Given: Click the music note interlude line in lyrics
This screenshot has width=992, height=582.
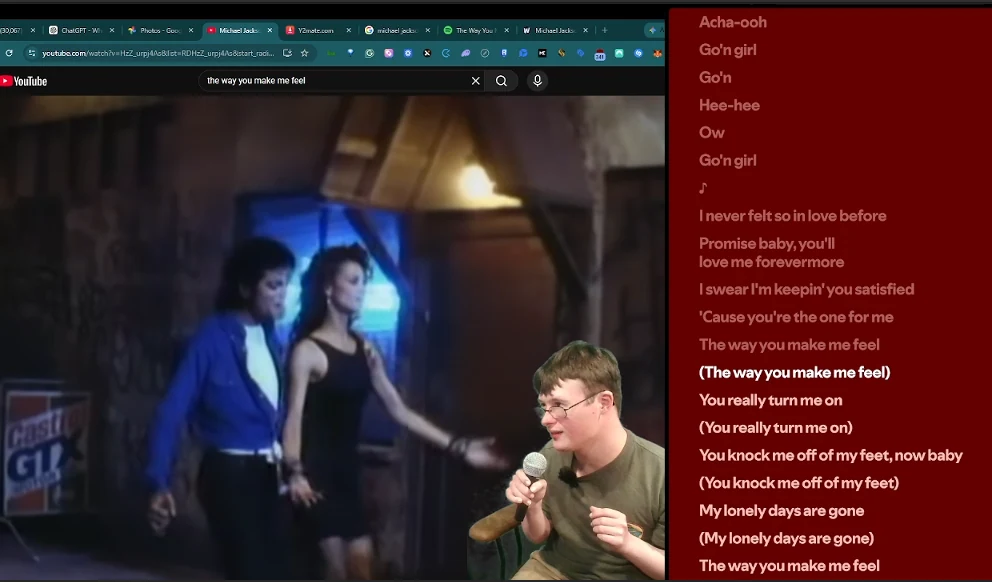Looking at the screenshot, I should [702, 188].
